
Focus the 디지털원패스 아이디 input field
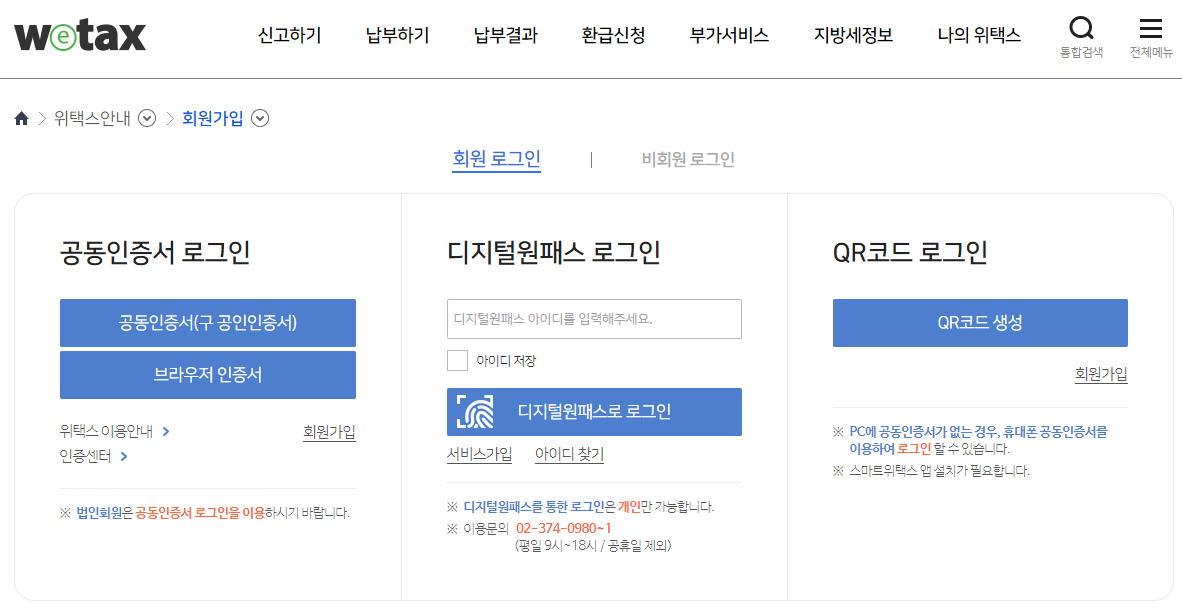(x=594, y=319)
